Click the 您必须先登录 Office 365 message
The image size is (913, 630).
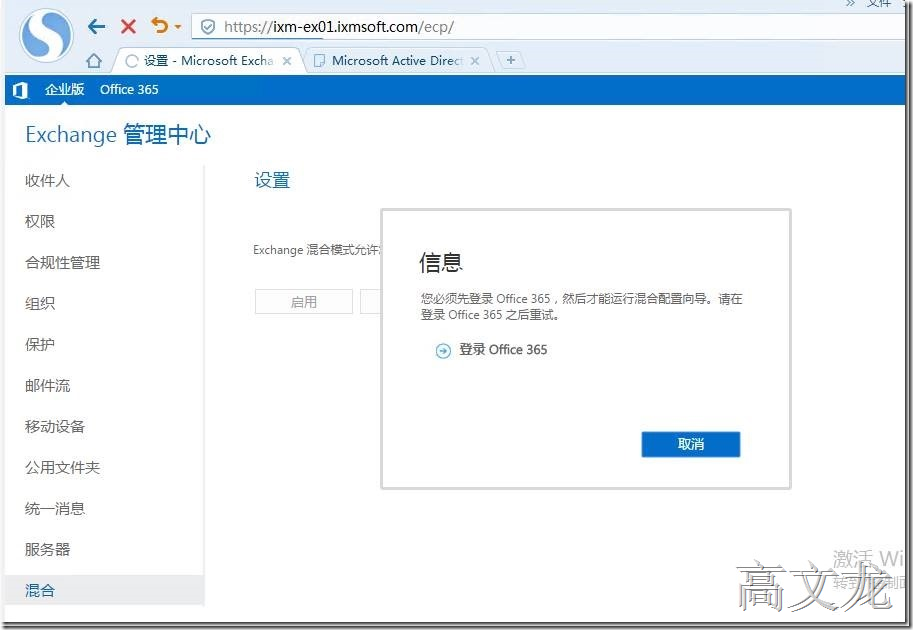coord(581,307)
